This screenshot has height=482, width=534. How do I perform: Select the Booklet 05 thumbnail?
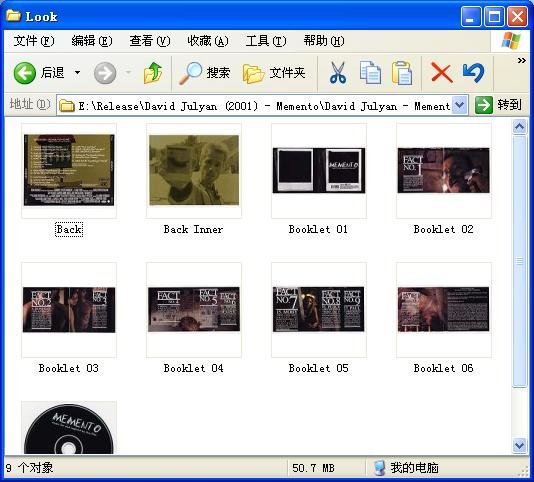tap(319, 310)
